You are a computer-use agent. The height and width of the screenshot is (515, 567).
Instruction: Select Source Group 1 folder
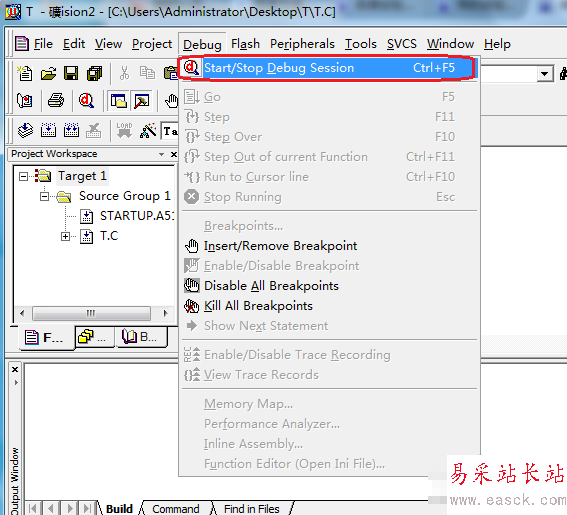click(124, 196)
